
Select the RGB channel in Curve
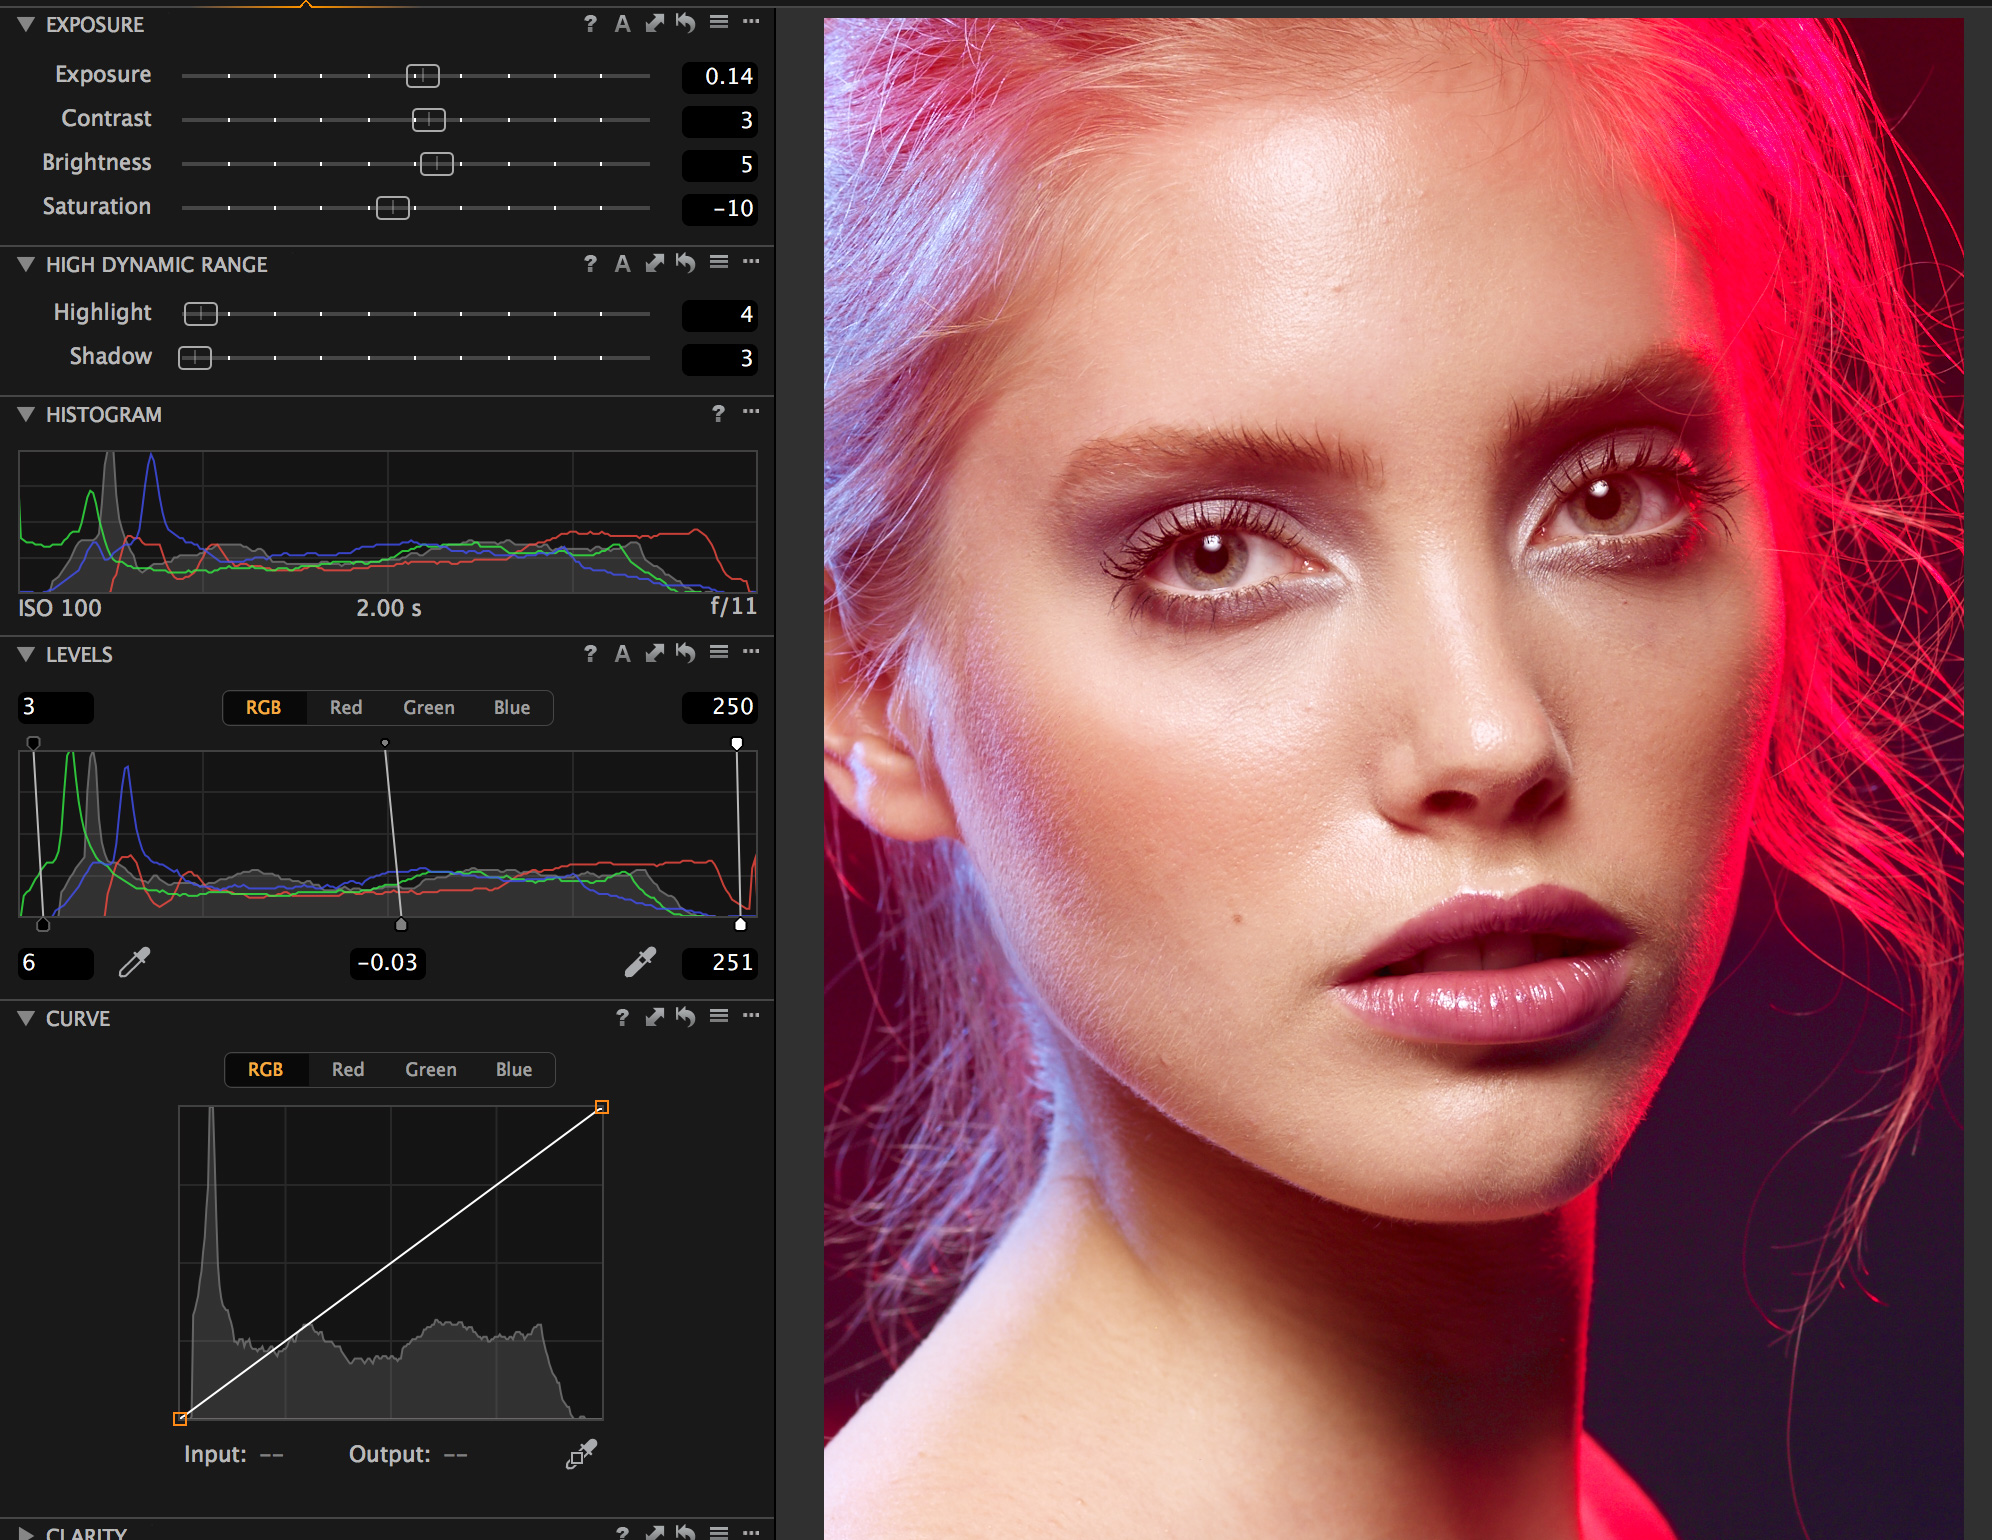click(266, 1069)
